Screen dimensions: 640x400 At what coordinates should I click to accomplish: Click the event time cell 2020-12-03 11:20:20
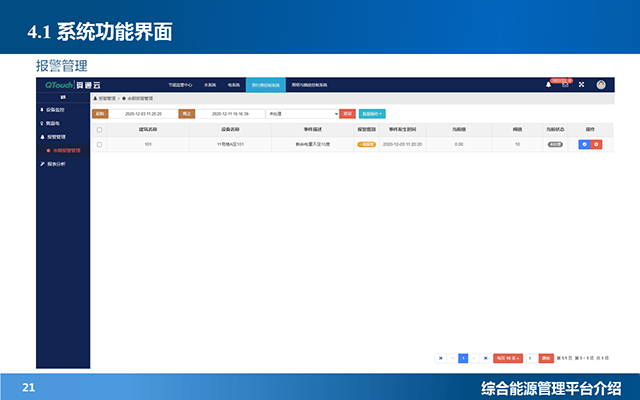coord(402,144)
